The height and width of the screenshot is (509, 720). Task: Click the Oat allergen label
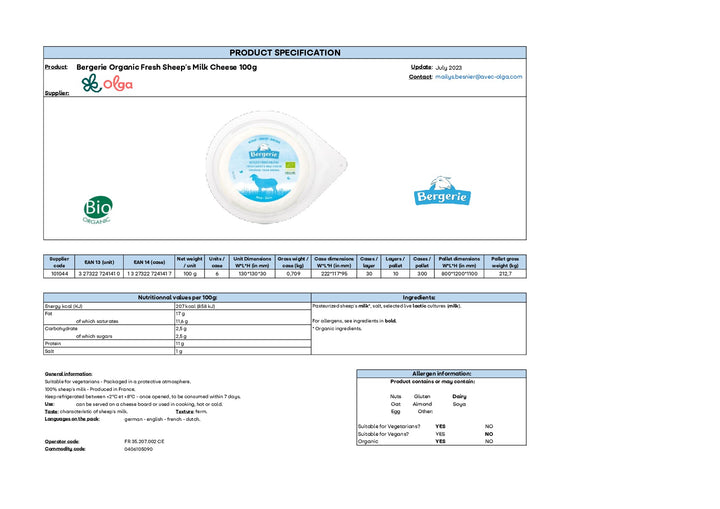click(x=395, y=404)
